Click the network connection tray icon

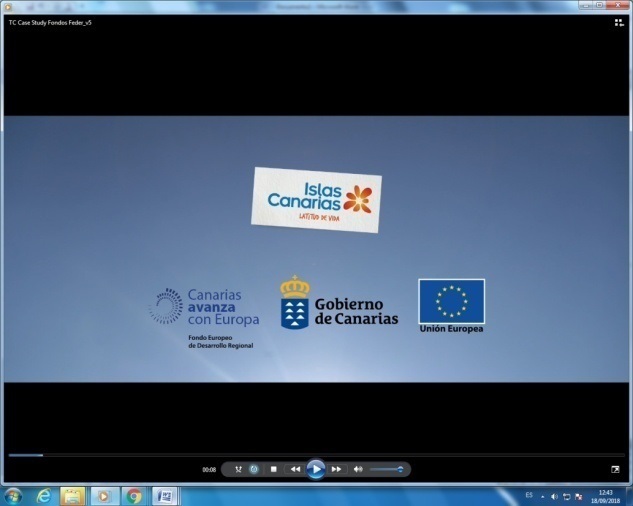coord(566,497)
